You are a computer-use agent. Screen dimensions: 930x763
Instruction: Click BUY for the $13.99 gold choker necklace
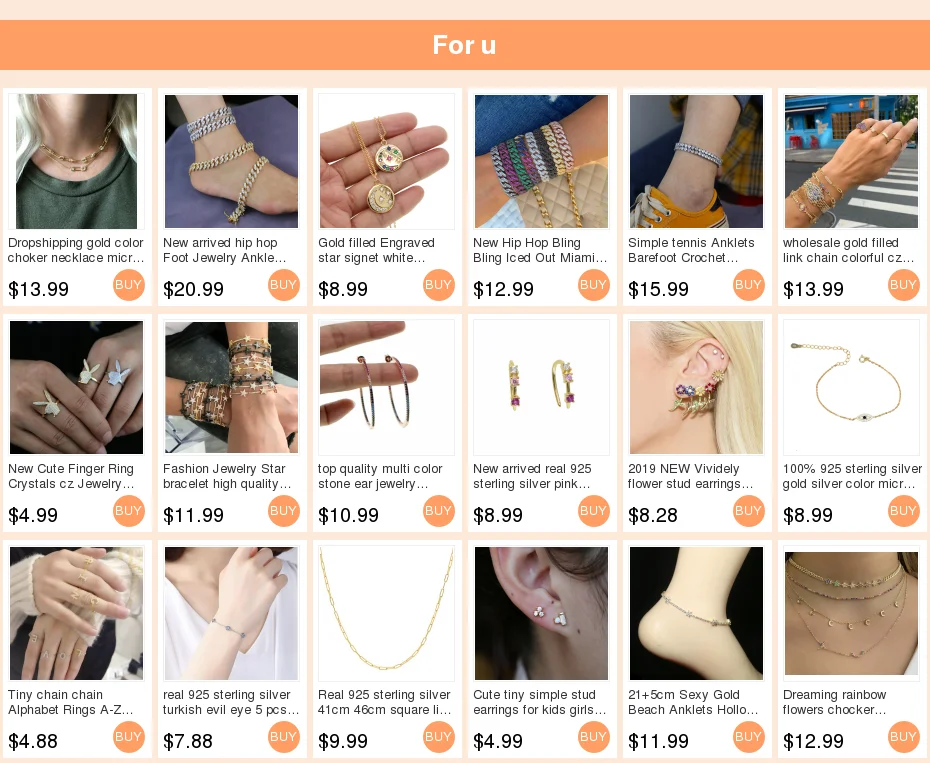coord(129,285)
